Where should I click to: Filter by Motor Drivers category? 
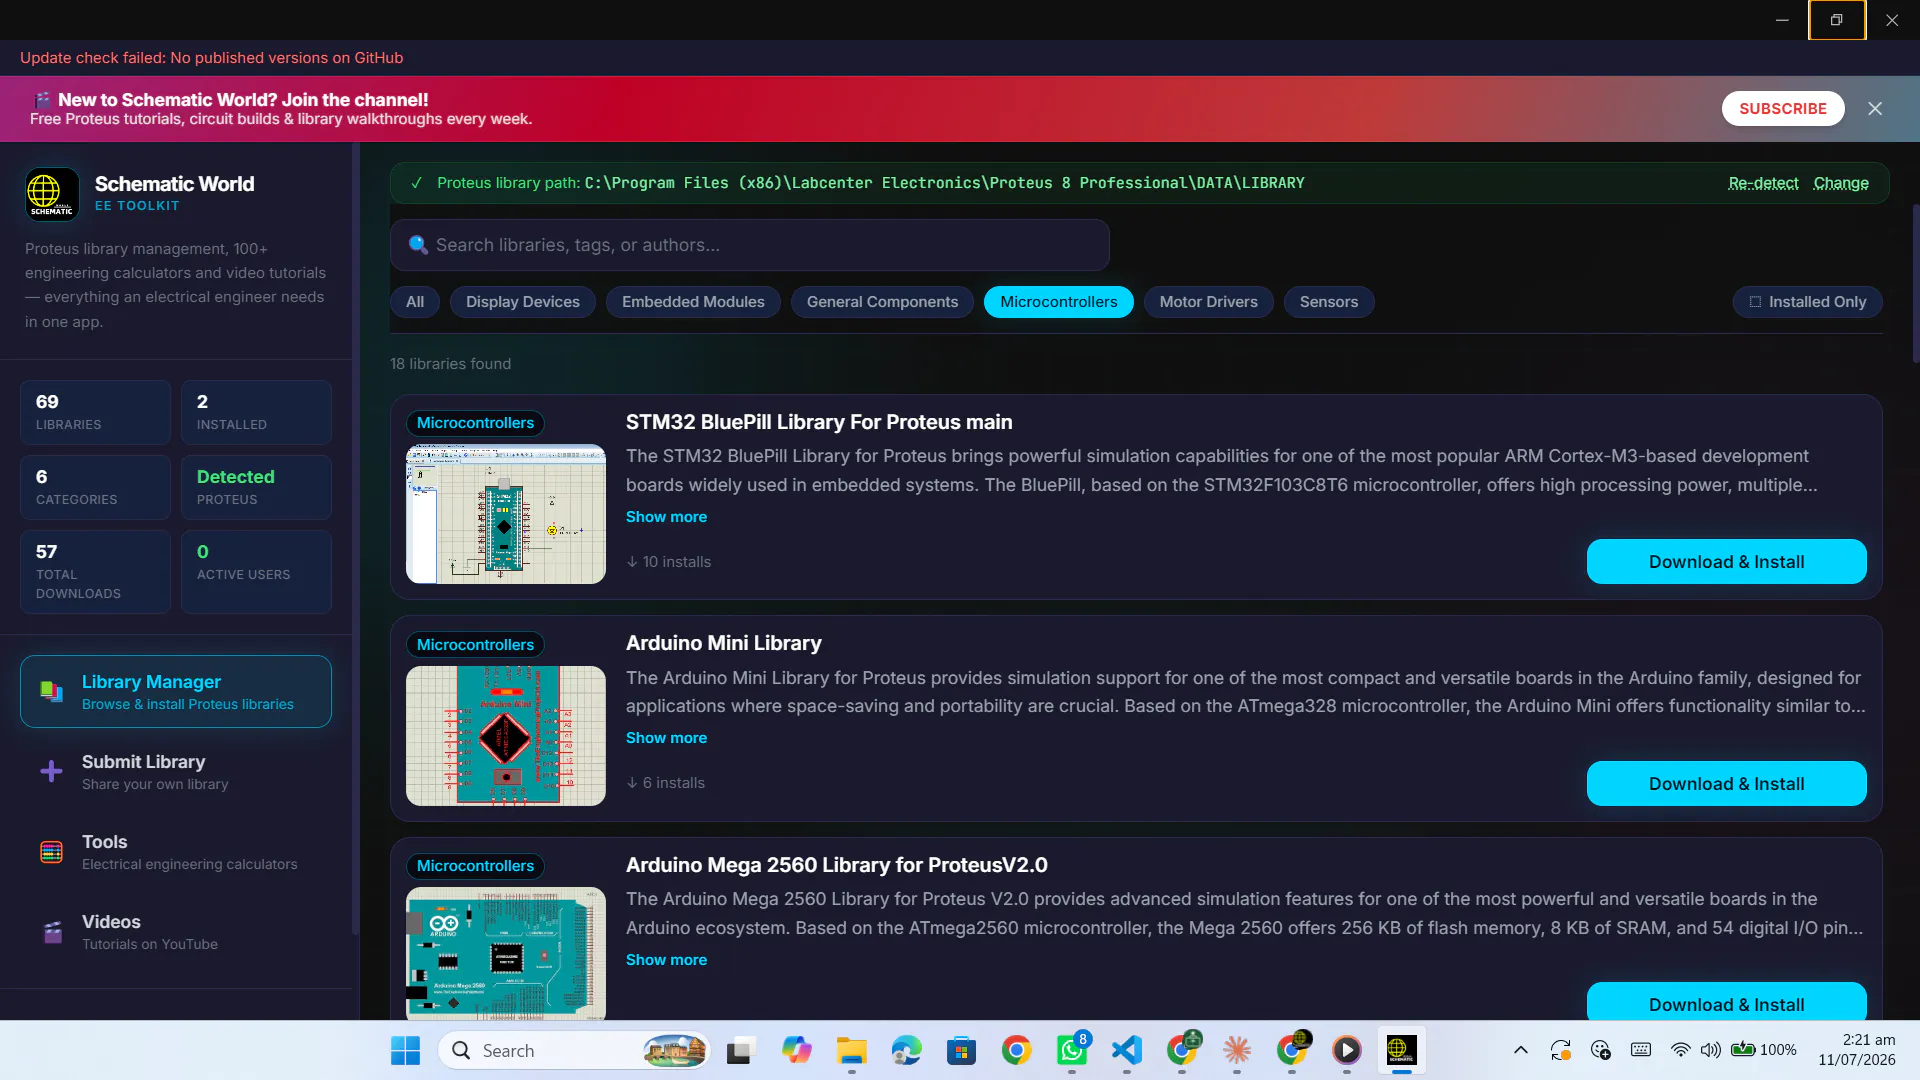(x=1208, y=302)
